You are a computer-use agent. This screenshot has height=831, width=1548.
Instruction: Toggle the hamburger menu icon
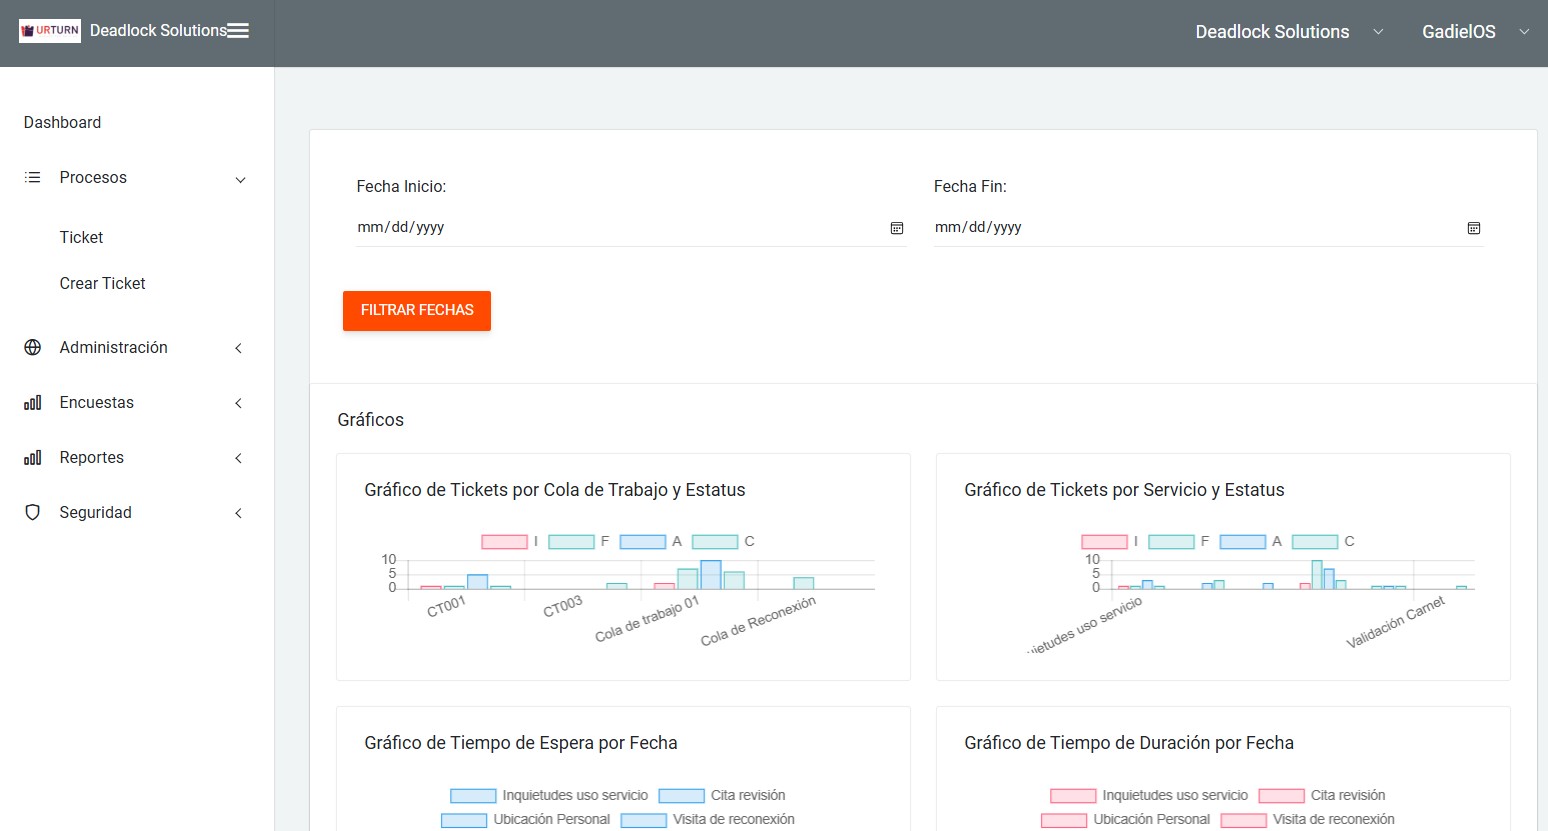click(238, 31)
